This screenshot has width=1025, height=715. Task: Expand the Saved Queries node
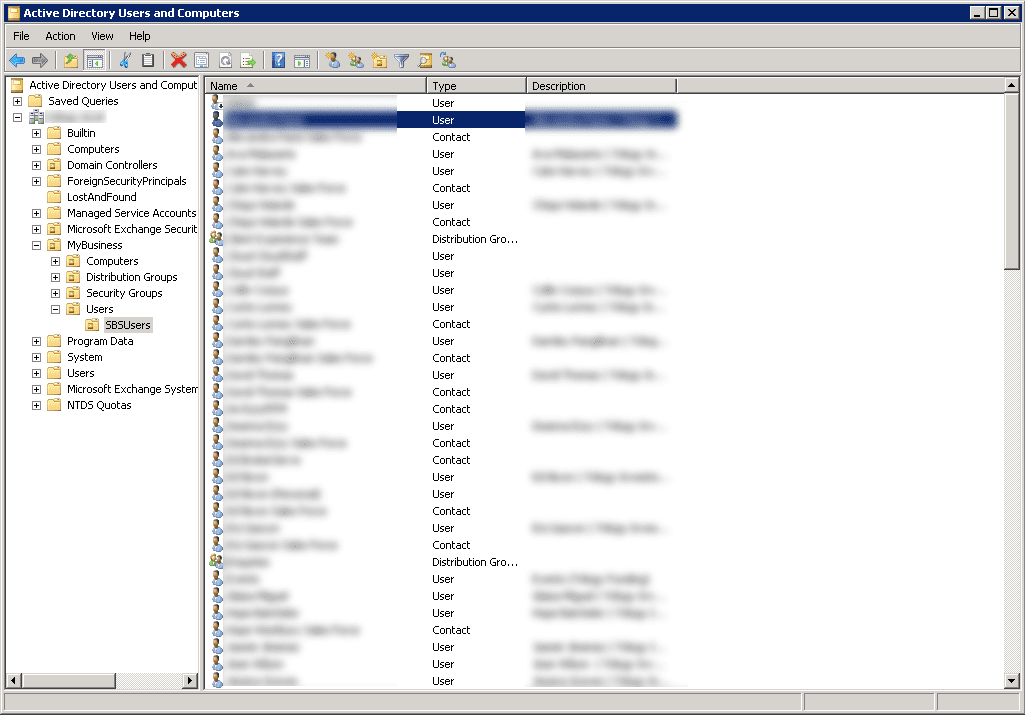(18, 101)
